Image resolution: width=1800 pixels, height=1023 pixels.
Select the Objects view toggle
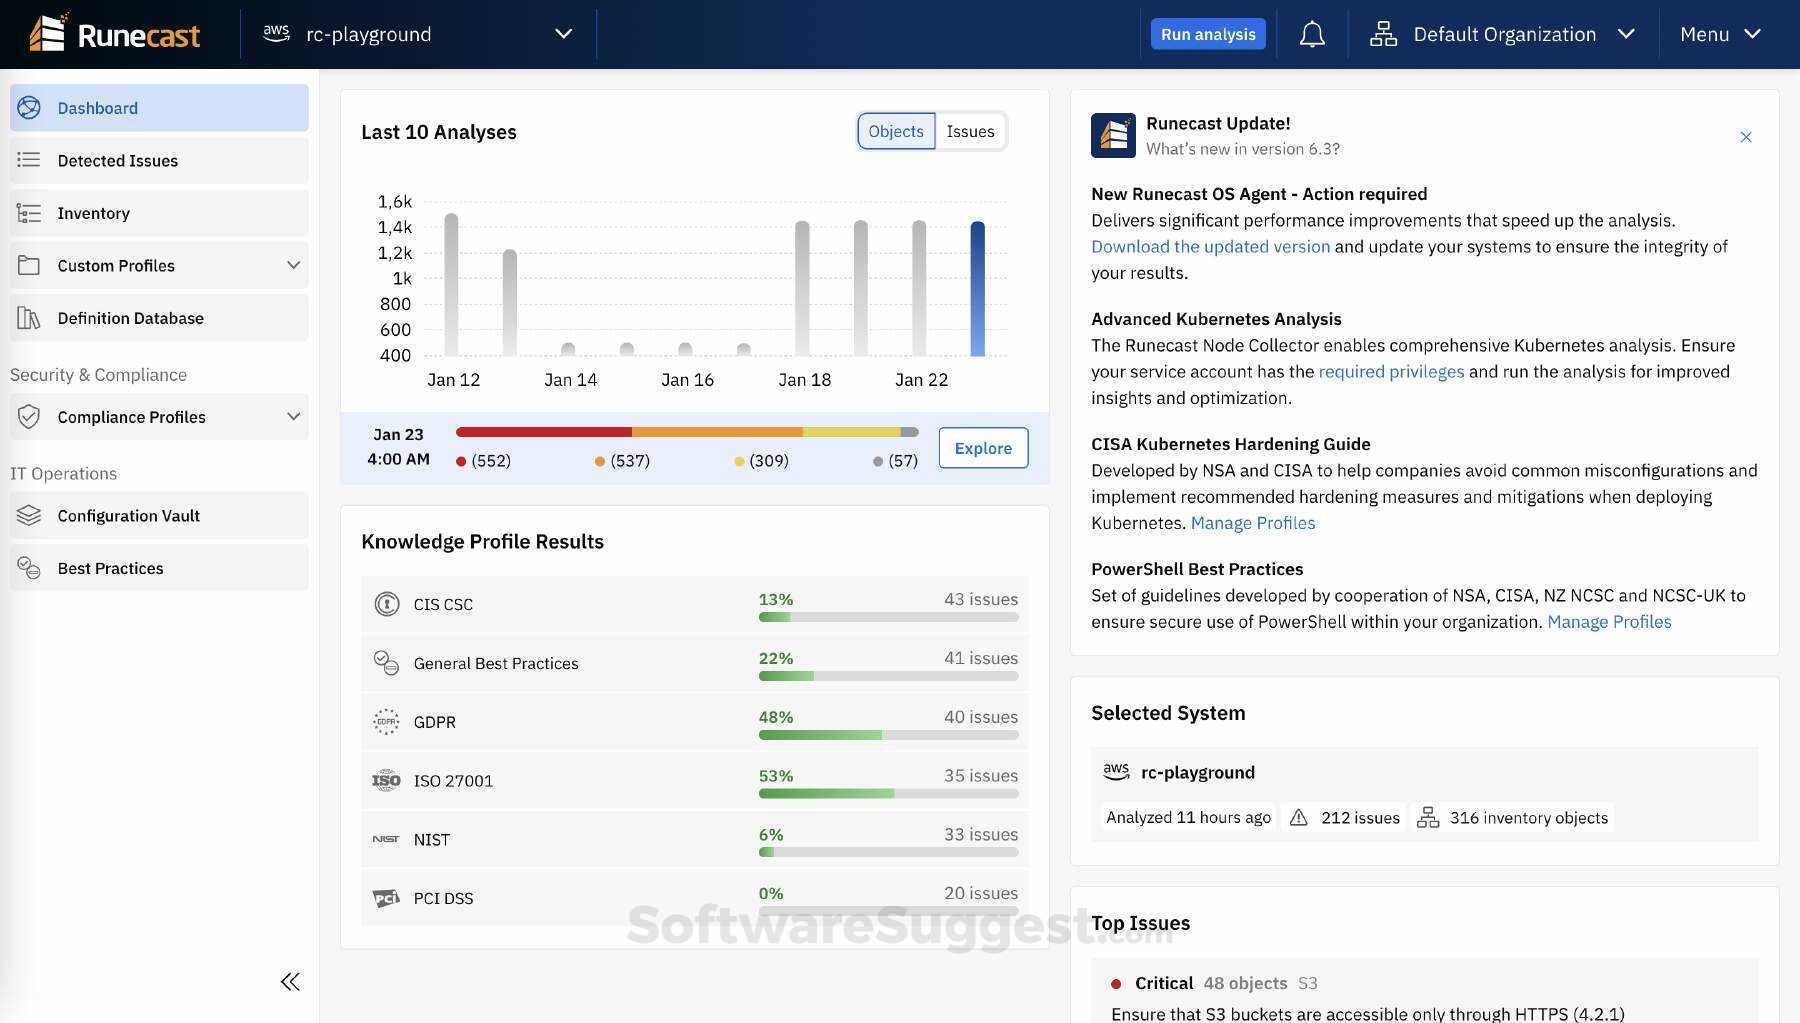coord(895,131)
